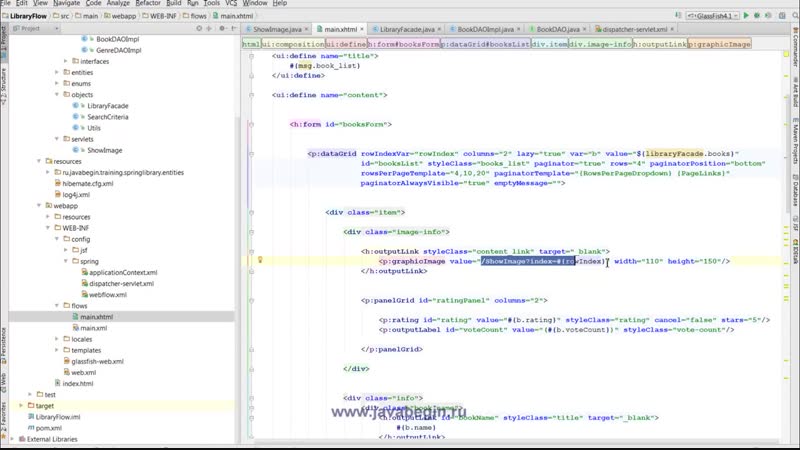Switch to LibraryFacade.java tab

[407, 29]
